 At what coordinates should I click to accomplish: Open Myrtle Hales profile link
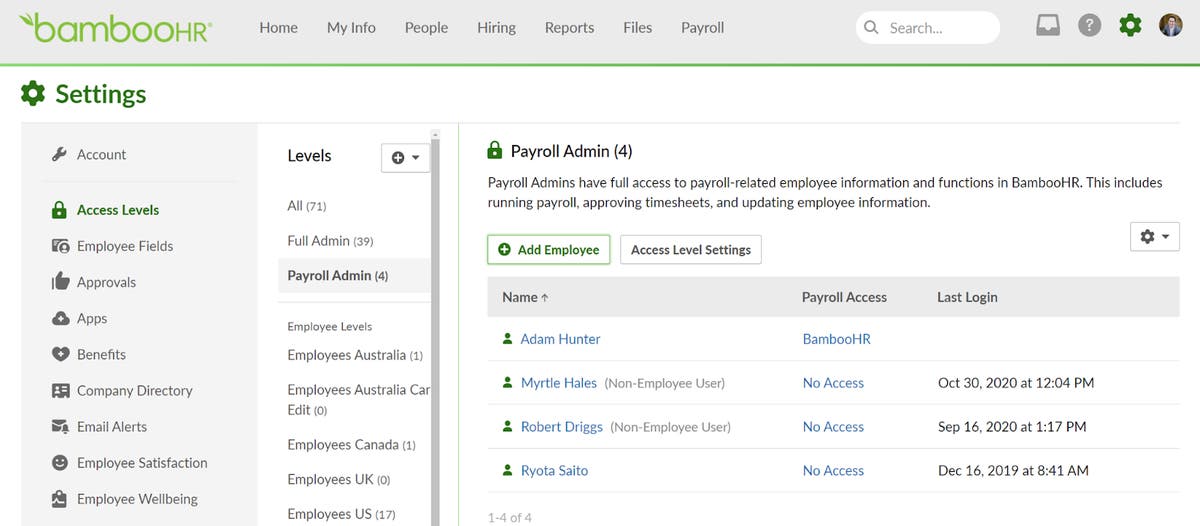(558, 383)
